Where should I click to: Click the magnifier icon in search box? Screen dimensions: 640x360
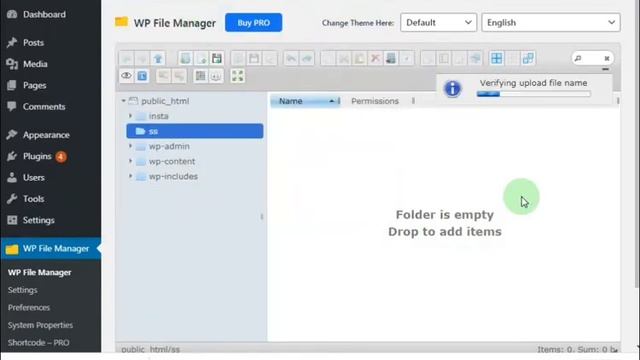pyautogui.click(x=578, y=58)
